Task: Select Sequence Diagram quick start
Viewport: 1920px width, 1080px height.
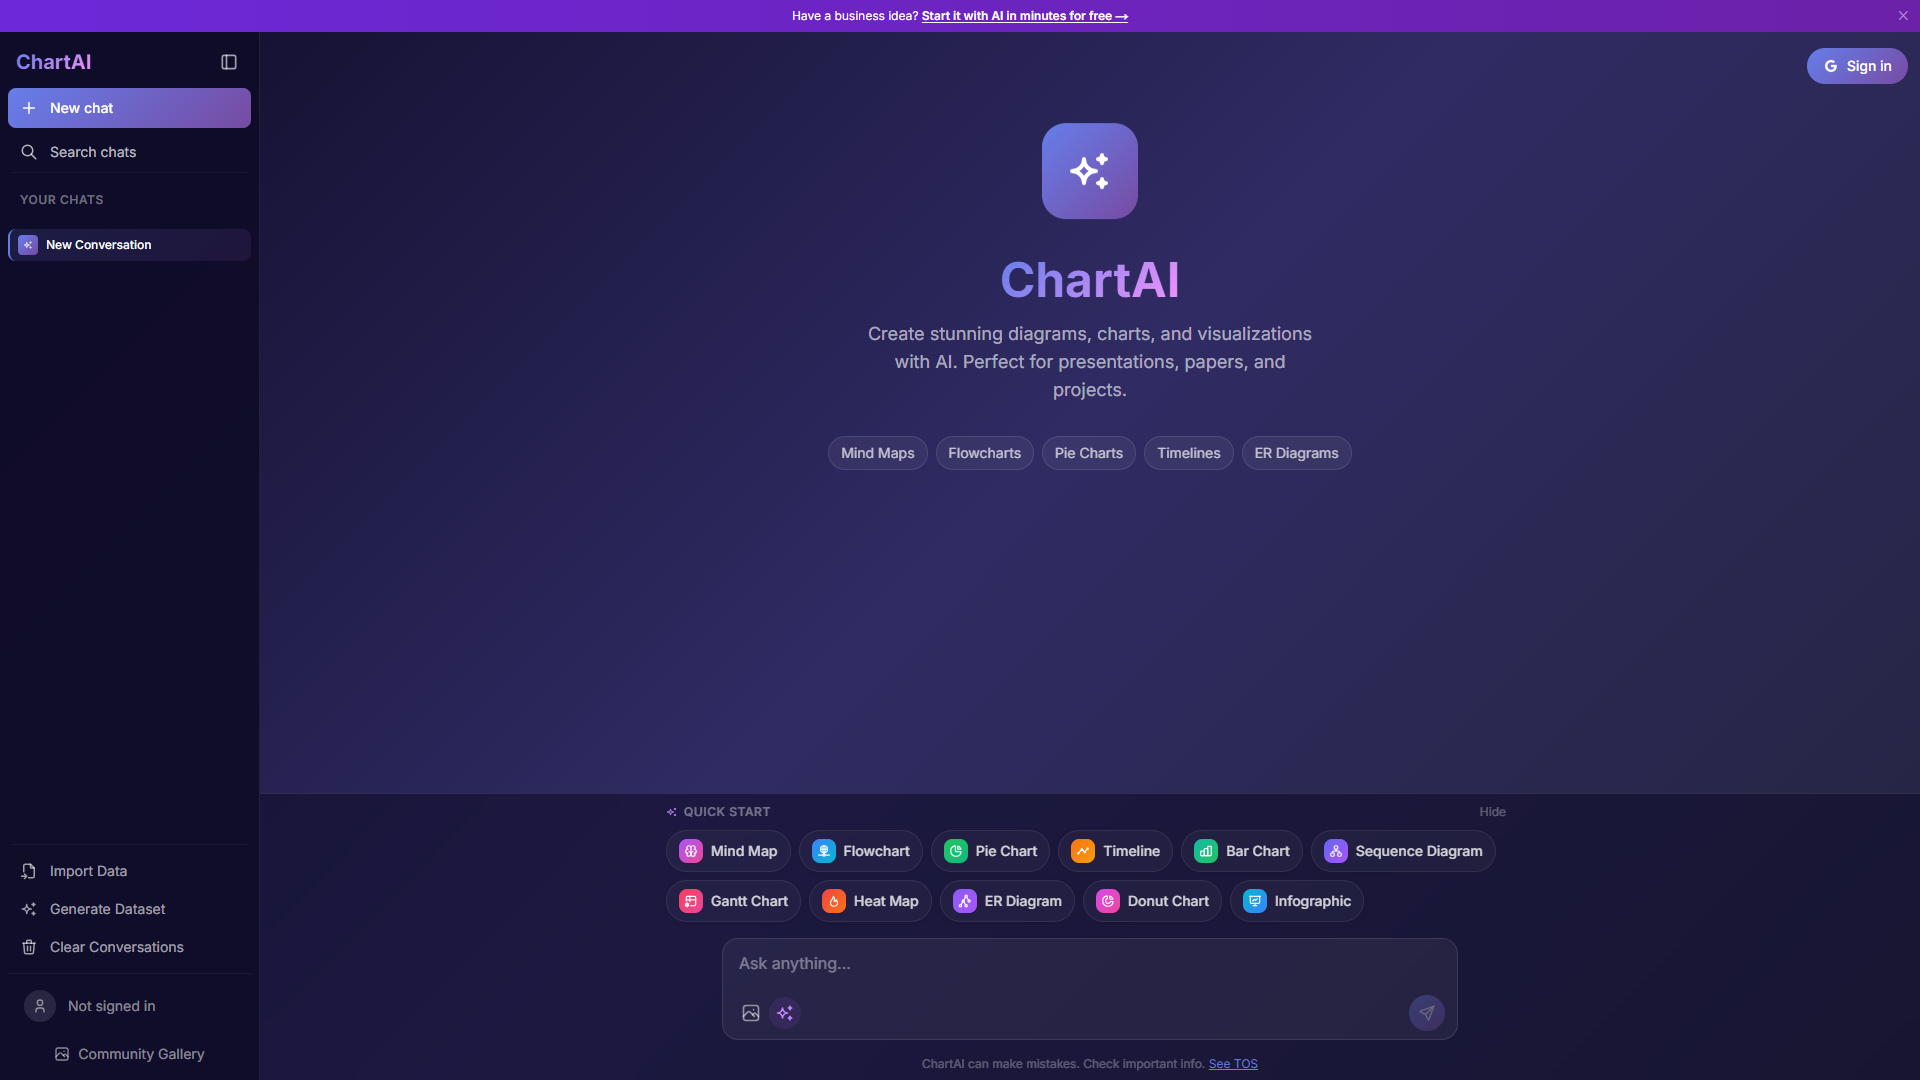Action: [1403, 851]
